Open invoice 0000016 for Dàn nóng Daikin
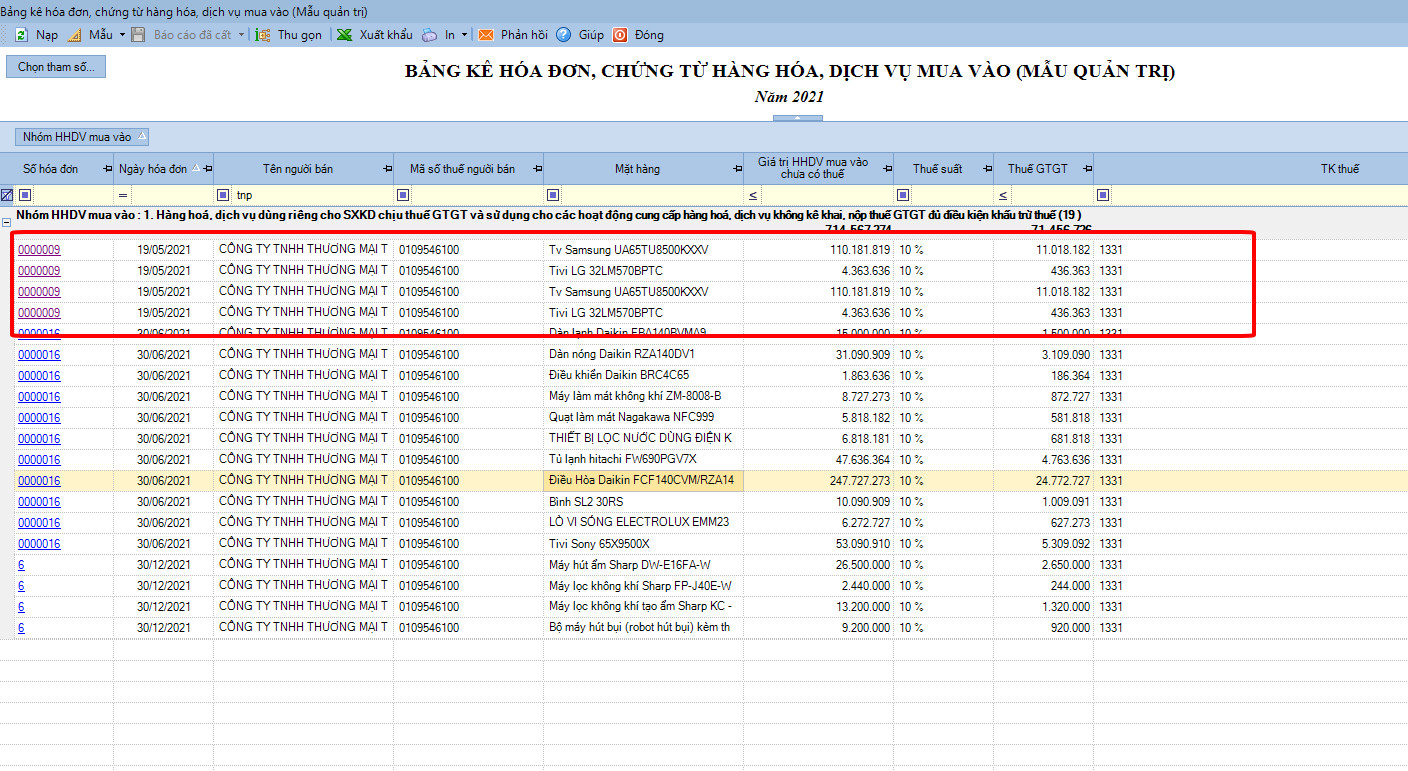 tap(39, 355)
